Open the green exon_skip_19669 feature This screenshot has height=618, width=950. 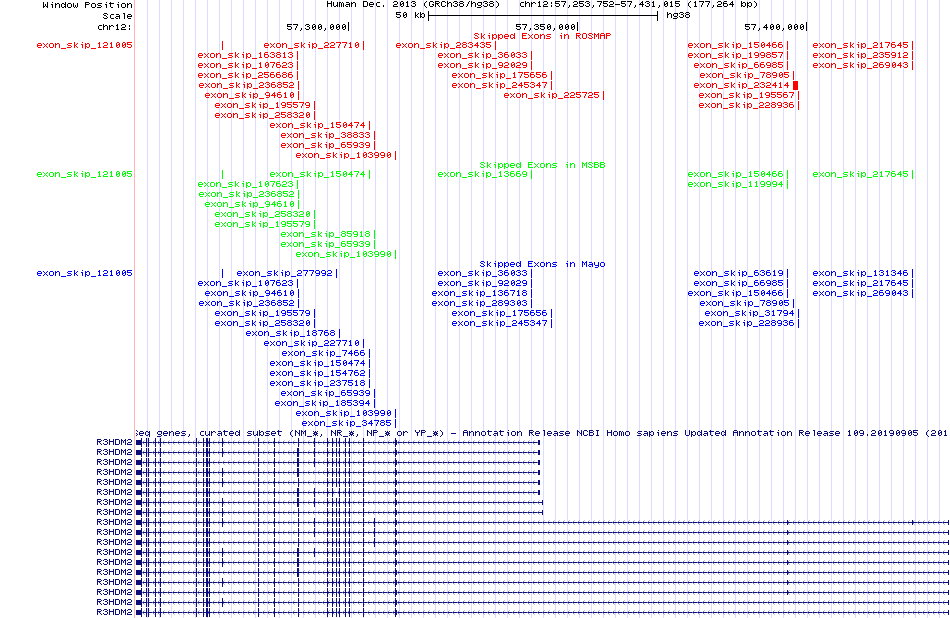482,174
